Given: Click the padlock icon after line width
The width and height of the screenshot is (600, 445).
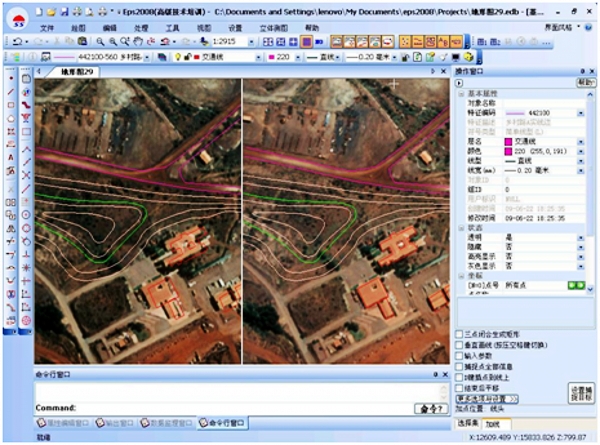Looking at the screenshot, I should click(x=405, y=57).
